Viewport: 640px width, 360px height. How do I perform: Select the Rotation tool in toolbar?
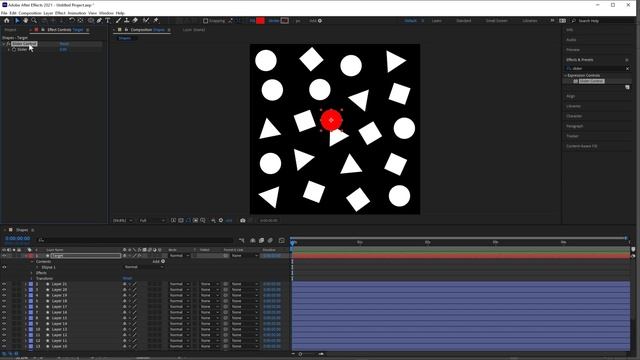[72, 20]
